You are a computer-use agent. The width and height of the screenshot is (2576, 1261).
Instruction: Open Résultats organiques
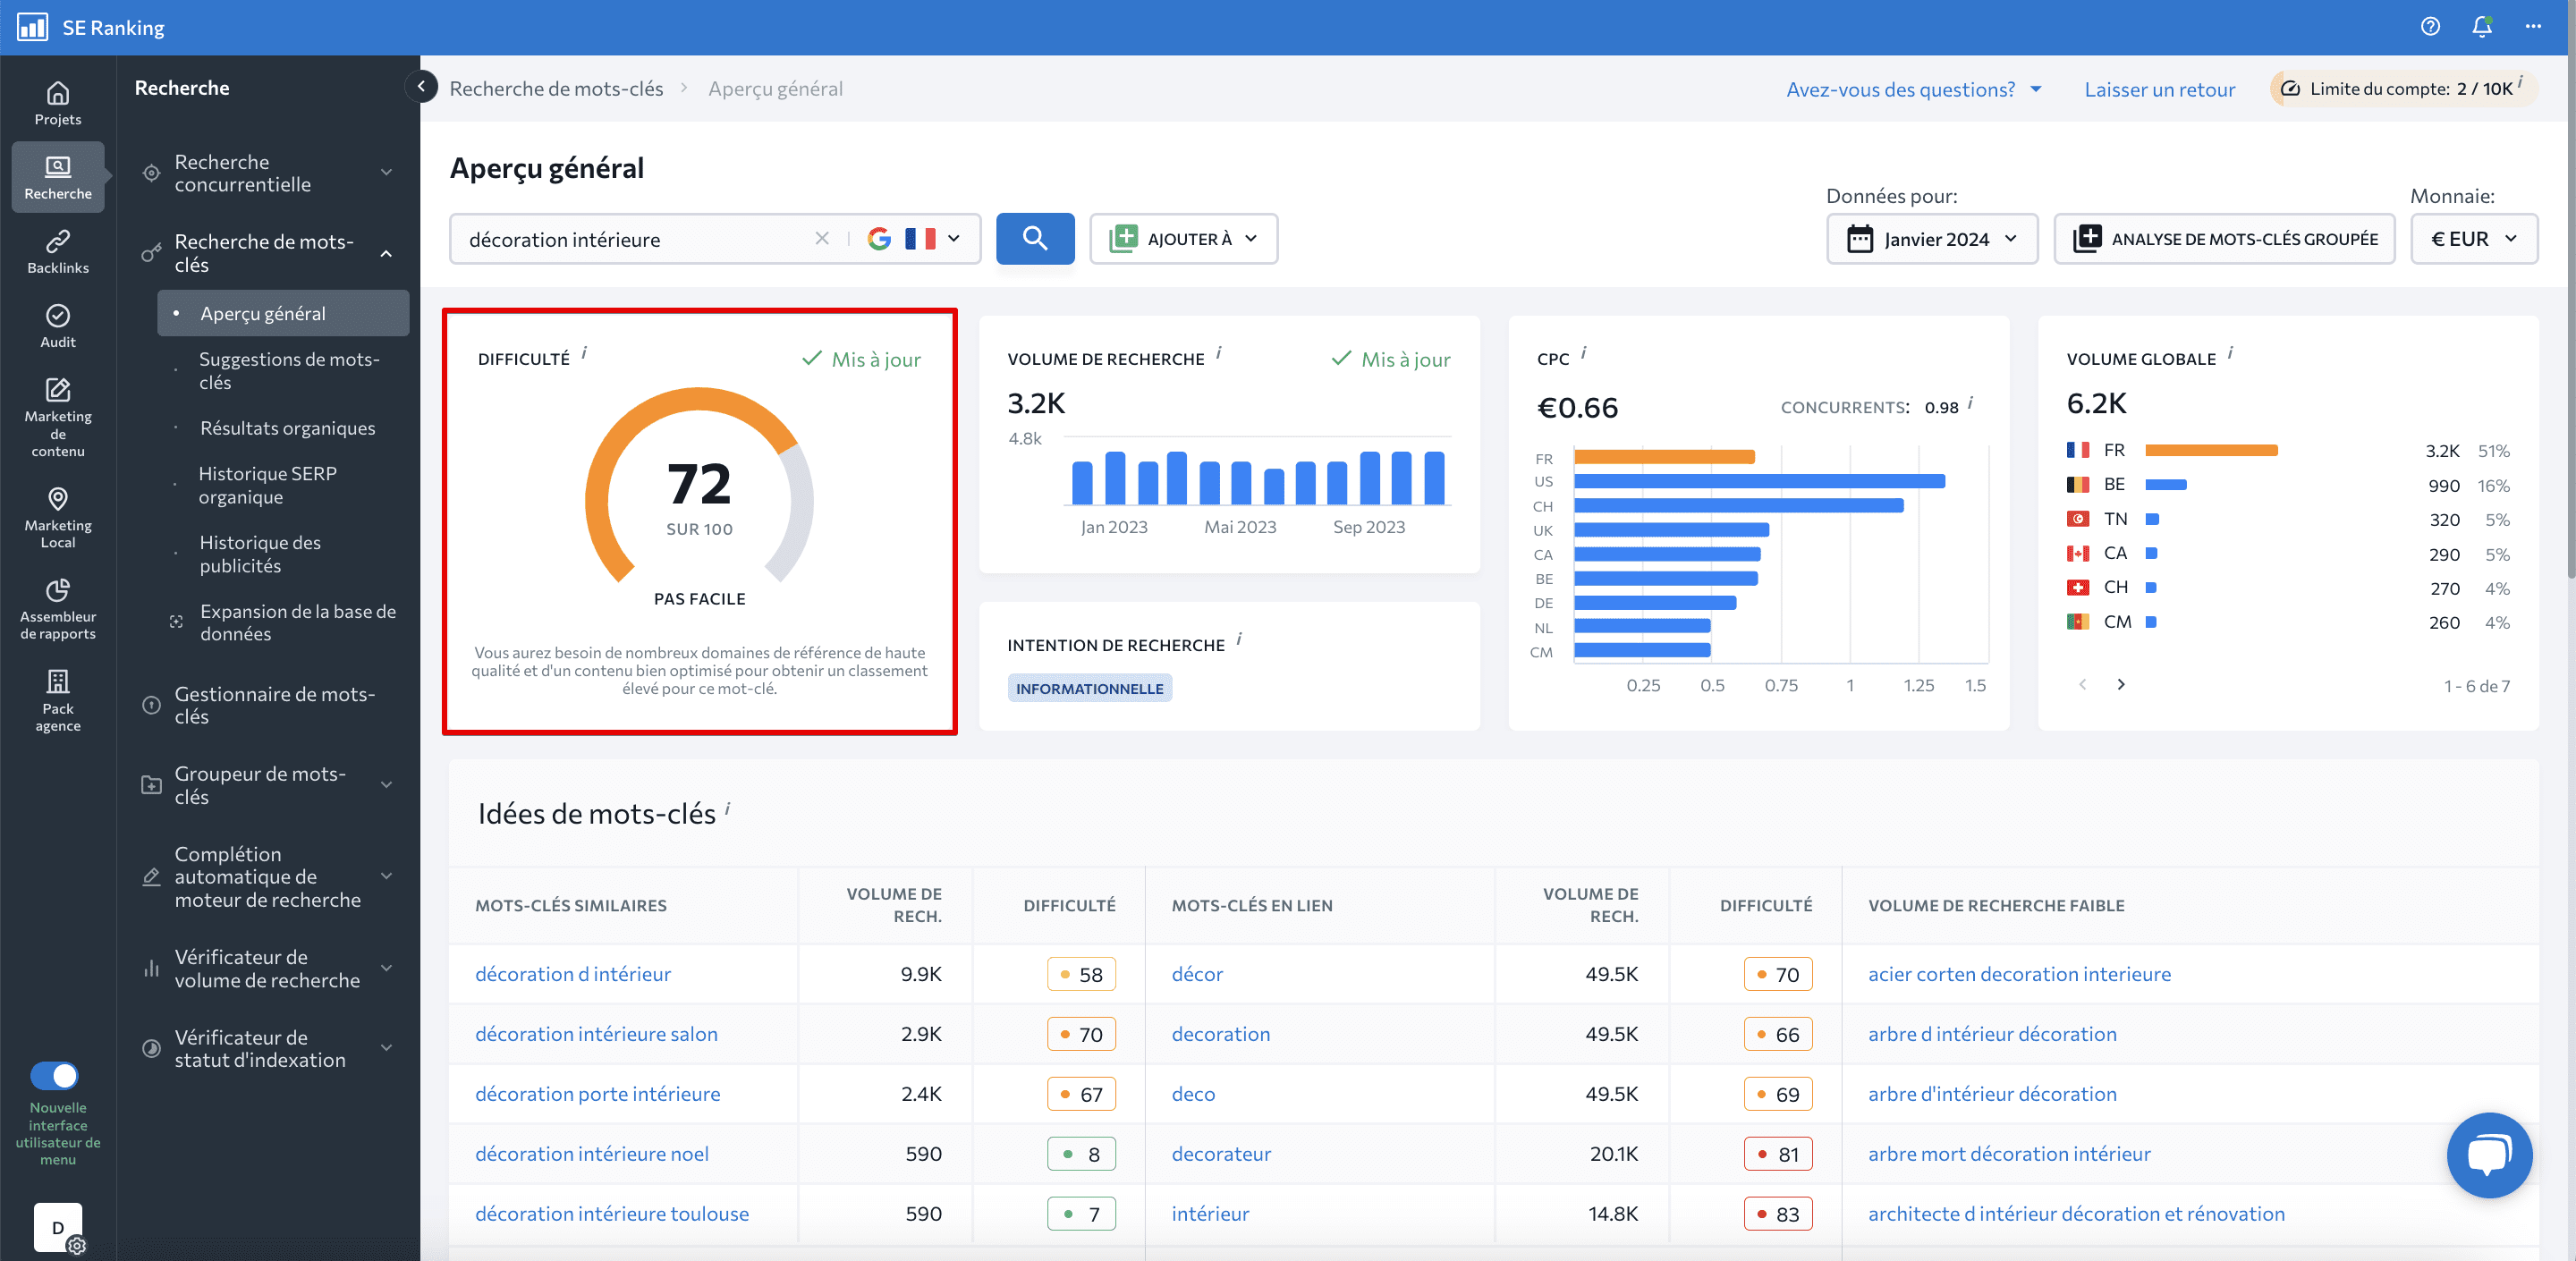coord(287,428)
